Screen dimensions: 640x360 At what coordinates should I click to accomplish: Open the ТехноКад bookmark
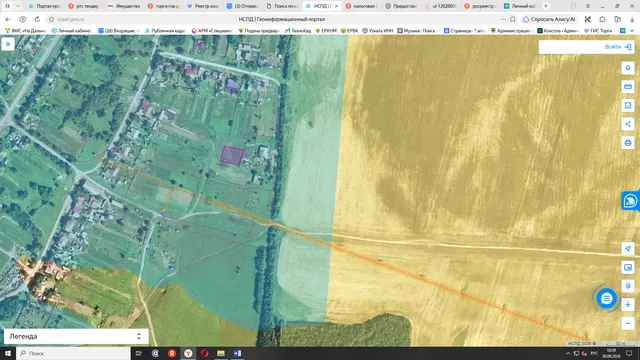point(298,31)
